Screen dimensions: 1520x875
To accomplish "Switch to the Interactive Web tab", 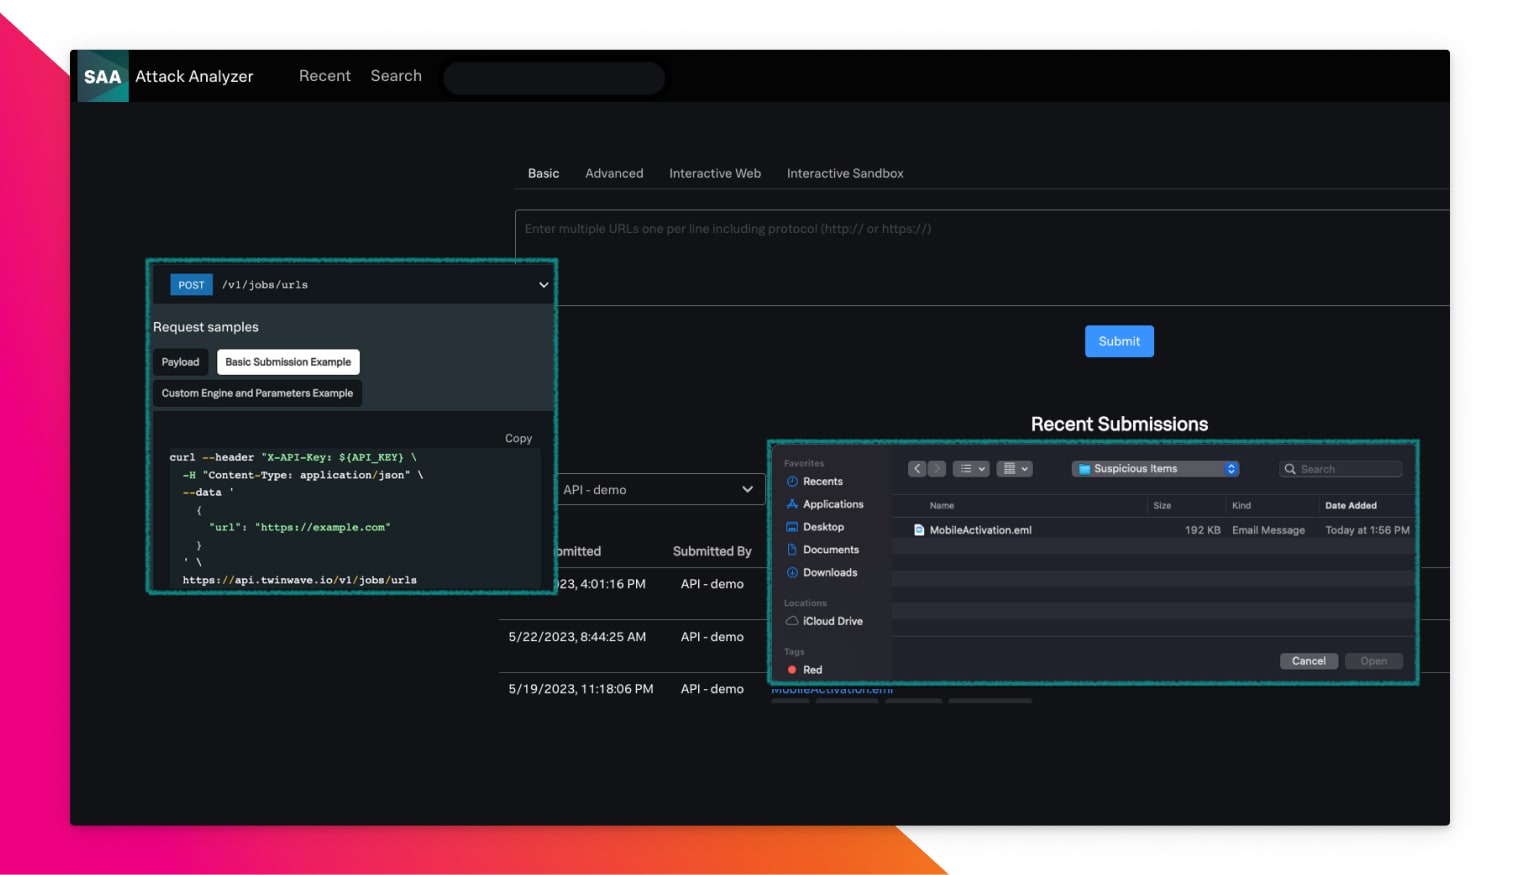I will tap(715, 174).
